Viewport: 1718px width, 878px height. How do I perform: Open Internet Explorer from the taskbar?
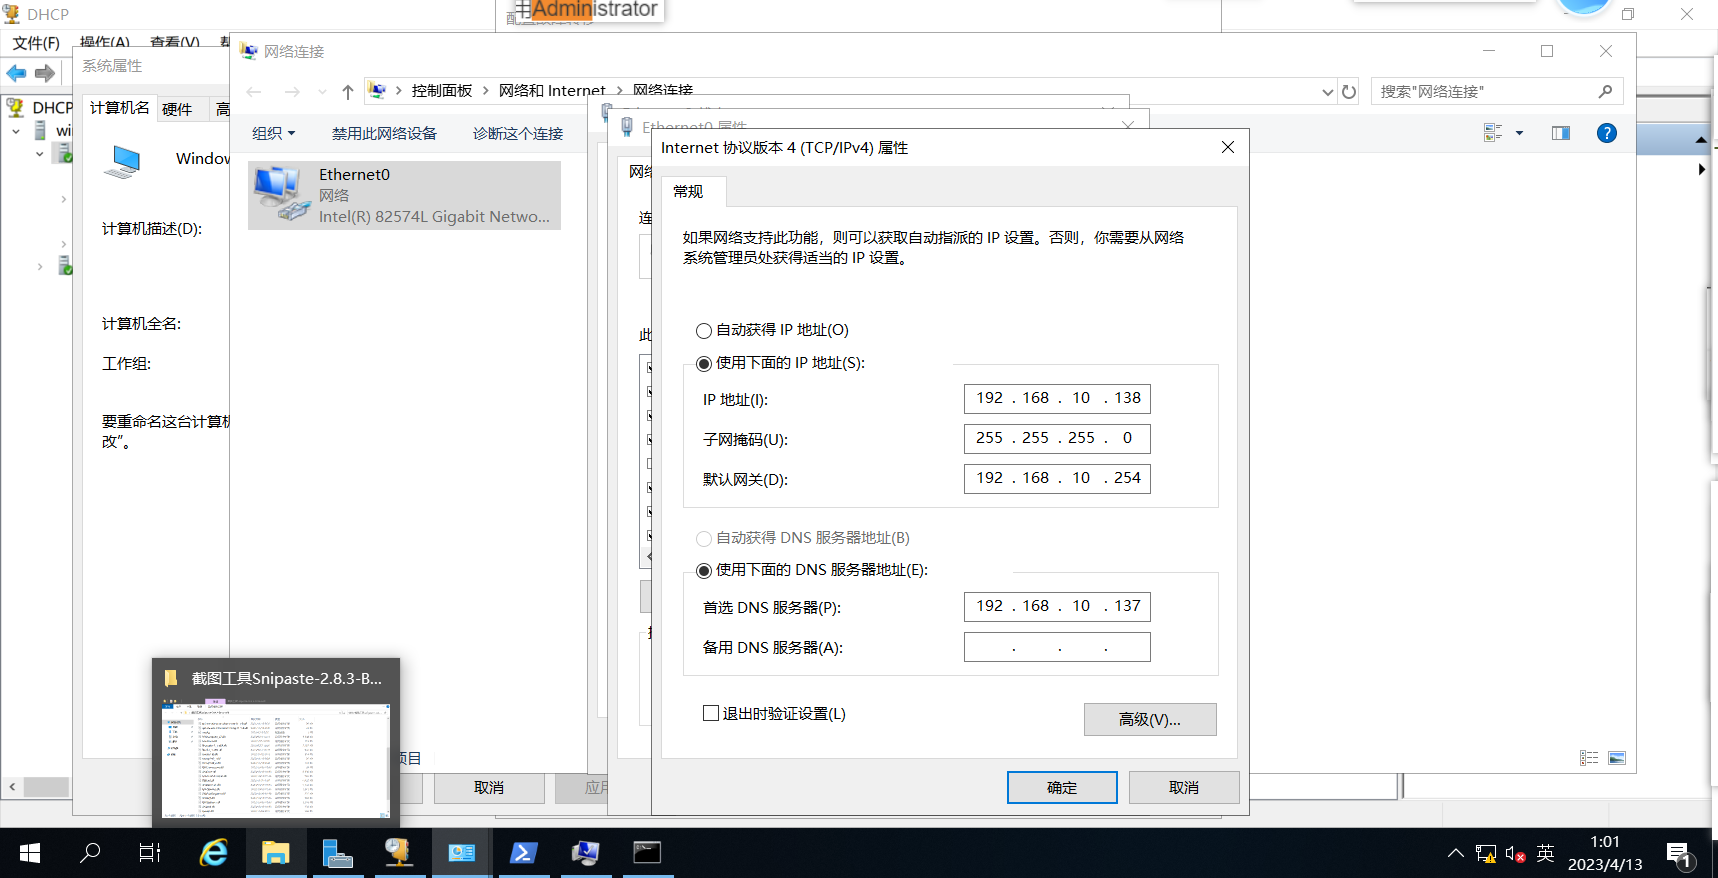click(214, 853)
